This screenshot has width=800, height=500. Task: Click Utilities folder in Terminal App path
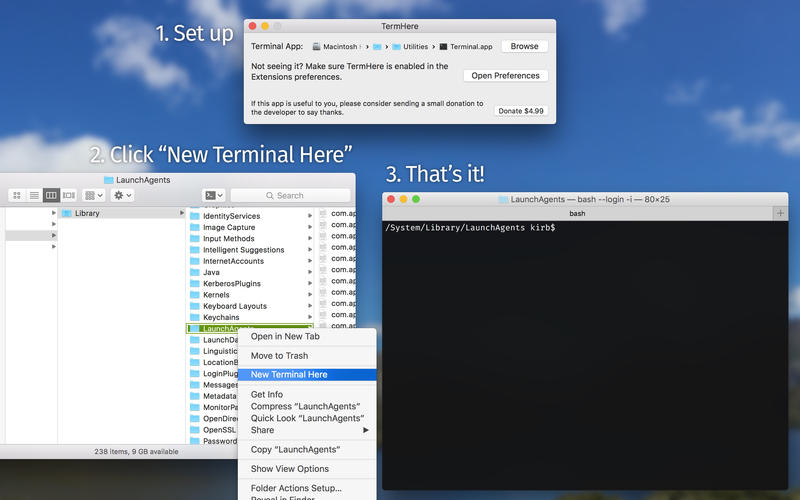tap(410, 46)
